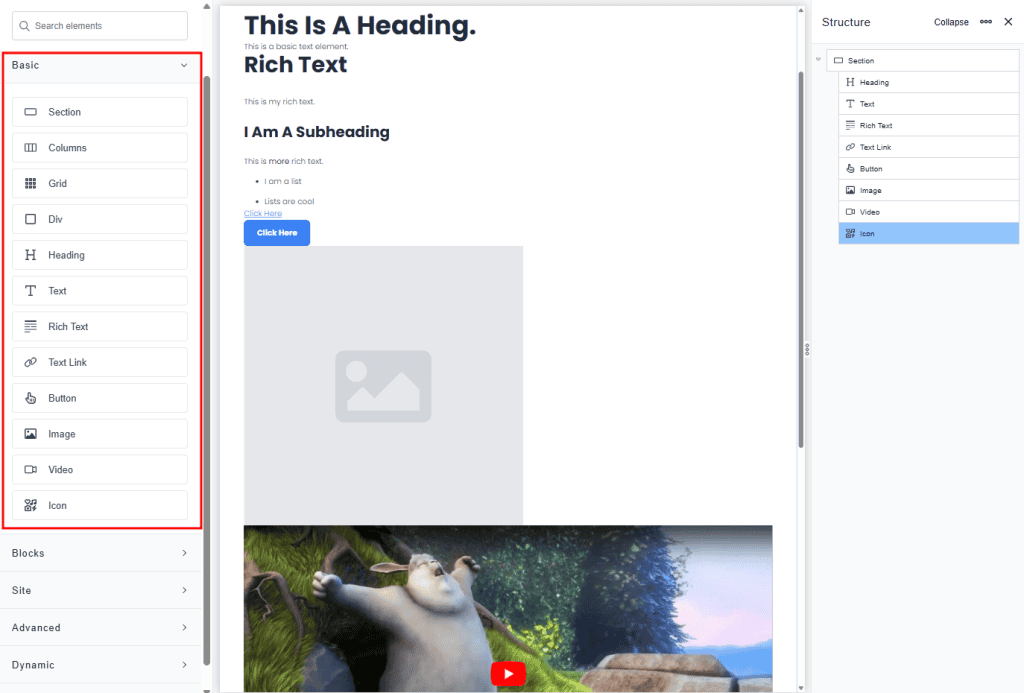Click the Rich Text icon in Structure tree

[850, 125]
